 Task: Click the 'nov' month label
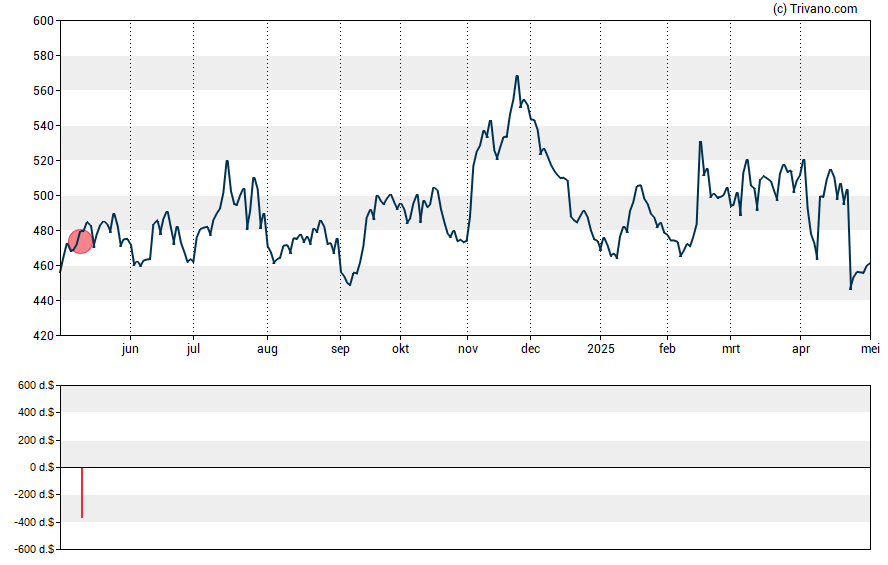tap(468, 349)
